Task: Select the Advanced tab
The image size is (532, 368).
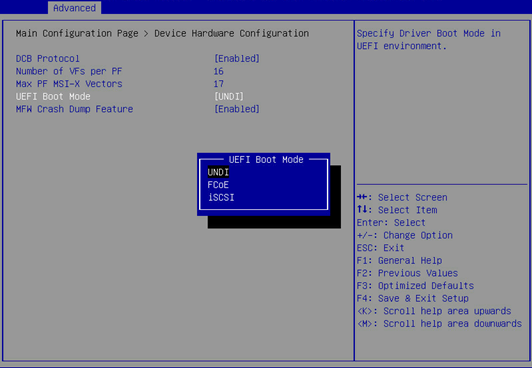Action: [x=74, y=8]
